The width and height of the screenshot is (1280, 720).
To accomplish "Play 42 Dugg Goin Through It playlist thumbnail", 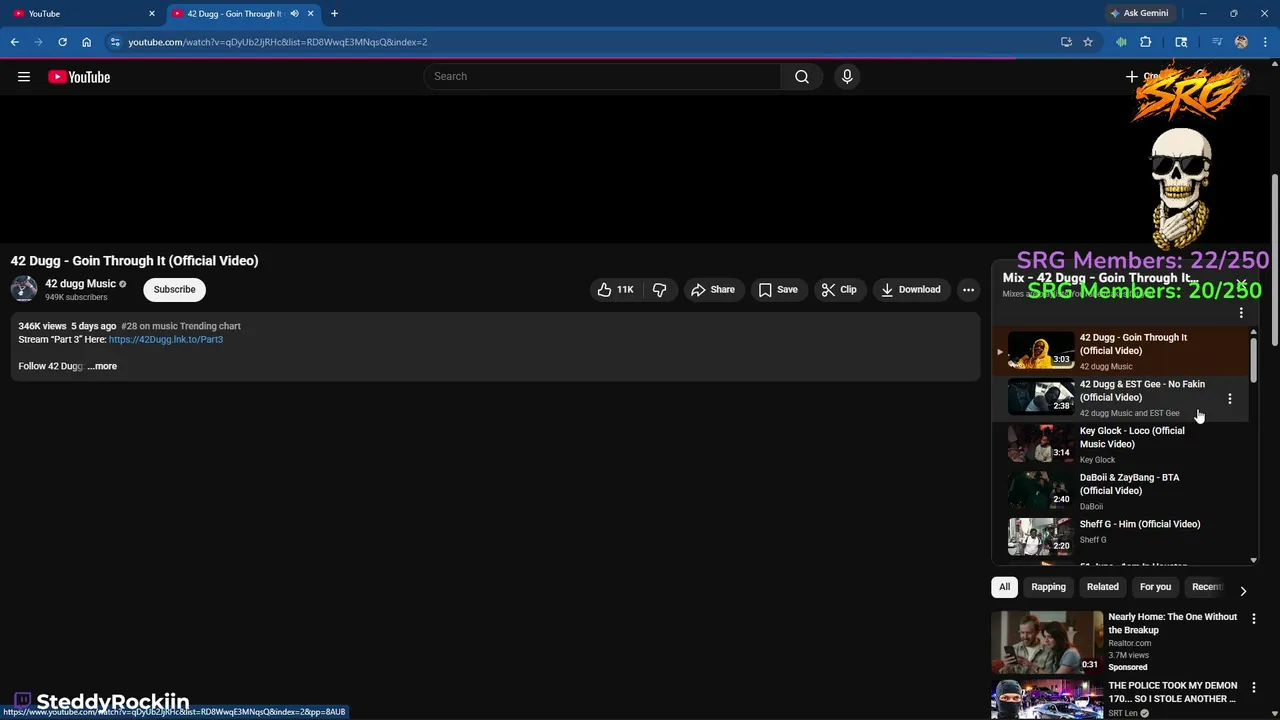I will 1040,351.
